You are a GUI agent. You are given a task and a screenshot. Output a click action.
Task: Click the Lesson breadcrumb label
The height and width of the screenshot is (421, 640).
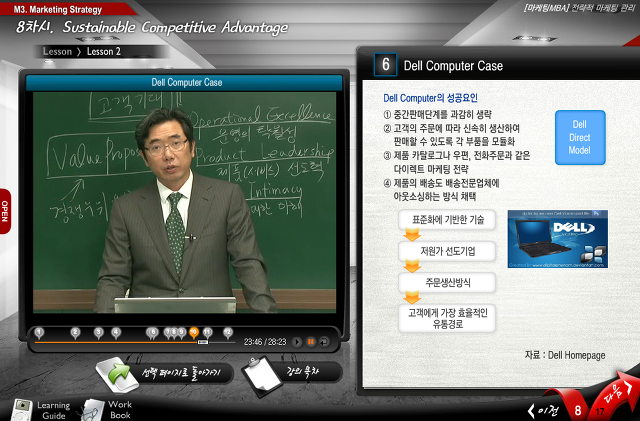tap(57, 51)
